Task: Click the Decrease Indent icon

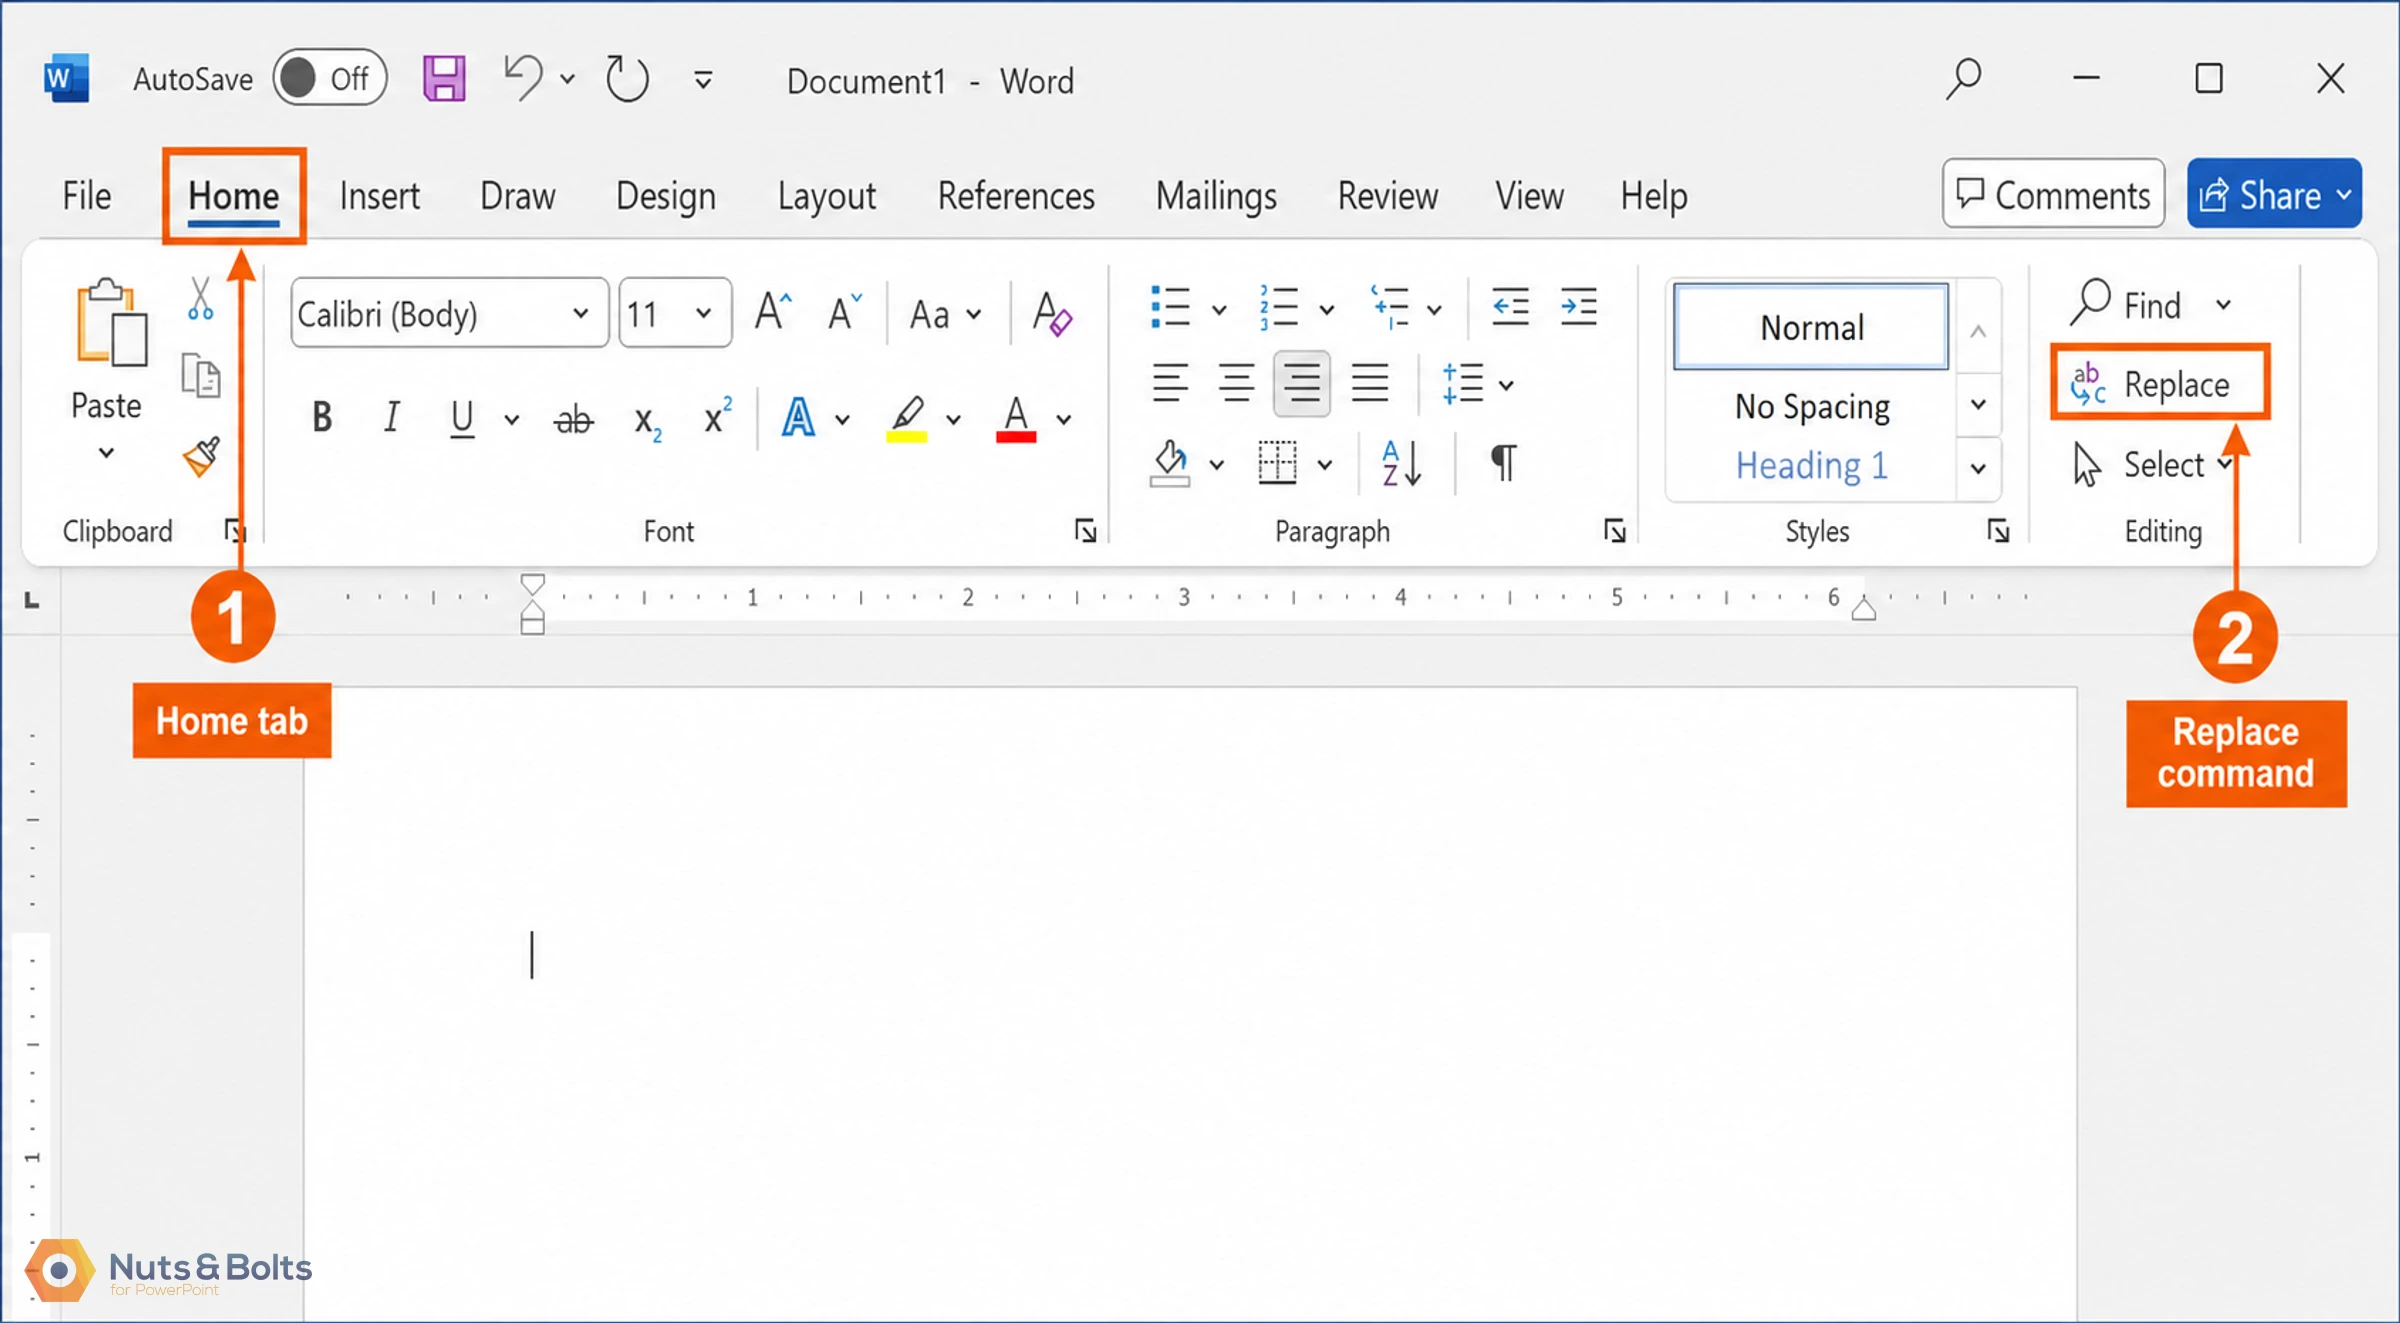Action: point(1510,306)
